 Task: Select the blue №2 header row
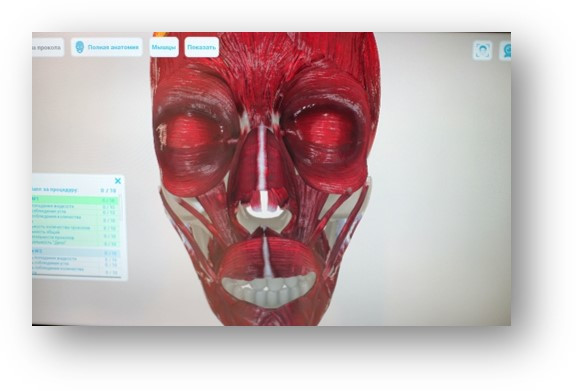(76, 252)
